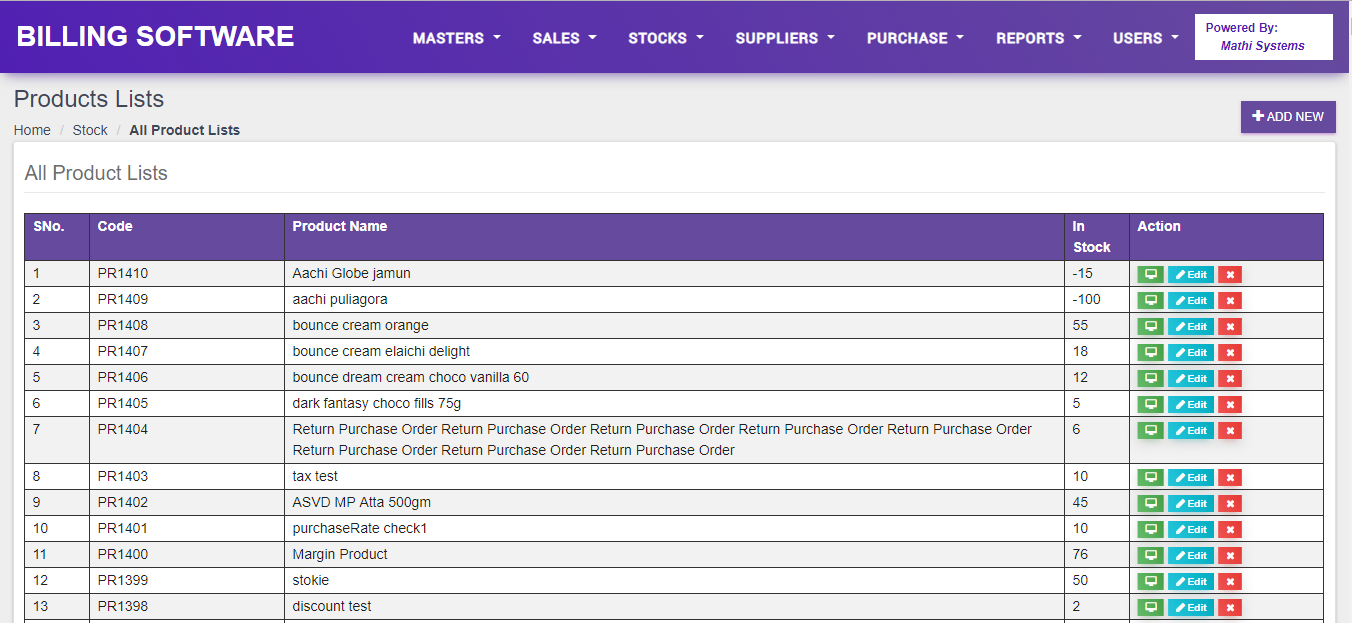Click the Edit button for ASVD MP Atta 500gm
This screenshot has height=623, width=1352.
click(x=1190, y=503)
